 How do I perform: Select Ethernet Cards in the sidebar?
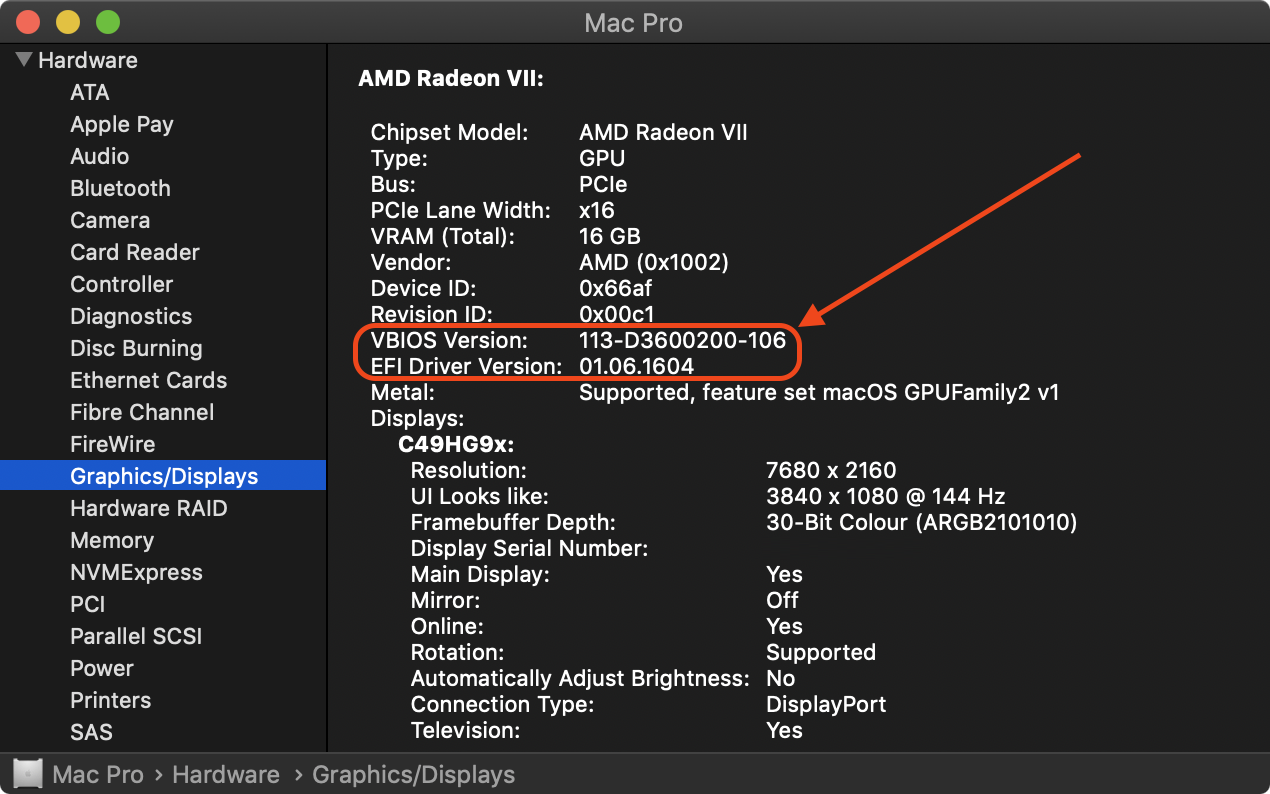click(x=149, y=380)
